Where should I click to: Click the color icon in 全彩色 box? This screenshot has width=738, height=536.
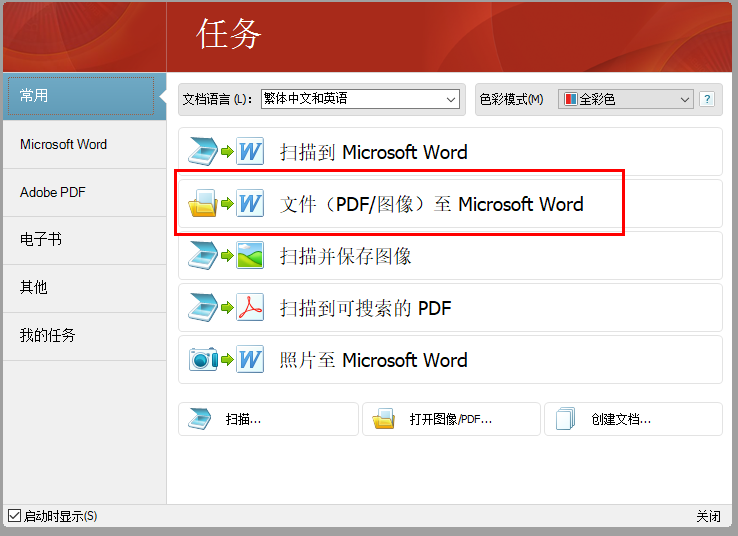(570, 99)
